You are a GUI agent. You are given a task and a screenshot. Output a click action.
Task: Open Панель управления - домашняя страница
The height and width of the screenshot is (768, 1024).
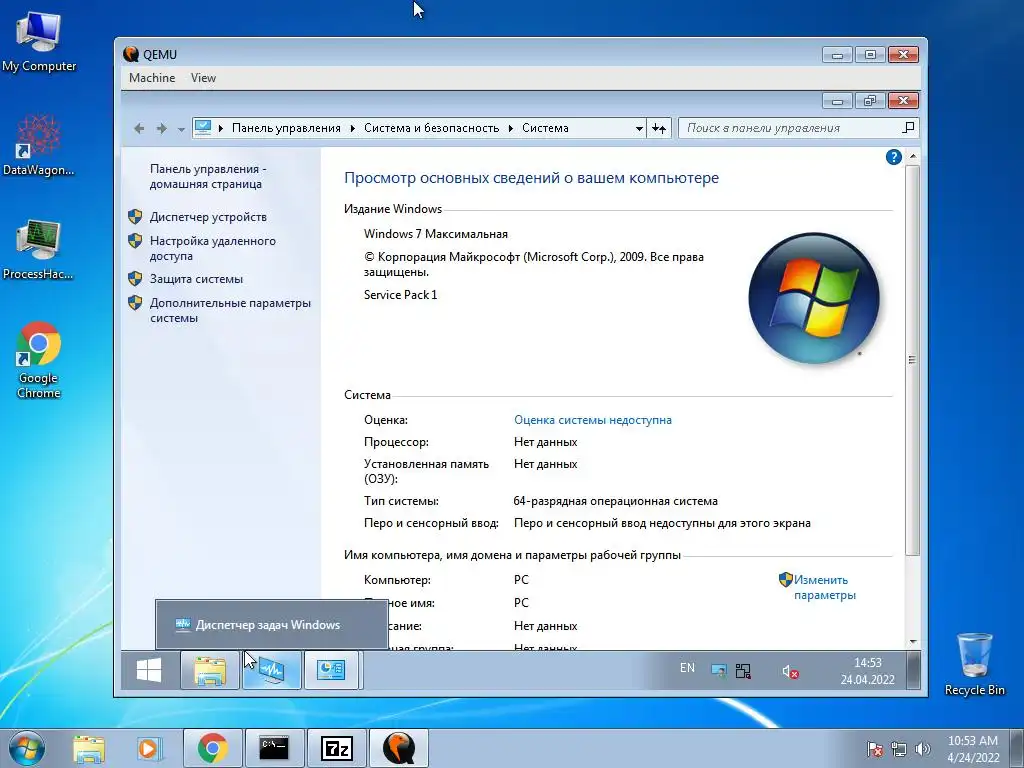208,176
